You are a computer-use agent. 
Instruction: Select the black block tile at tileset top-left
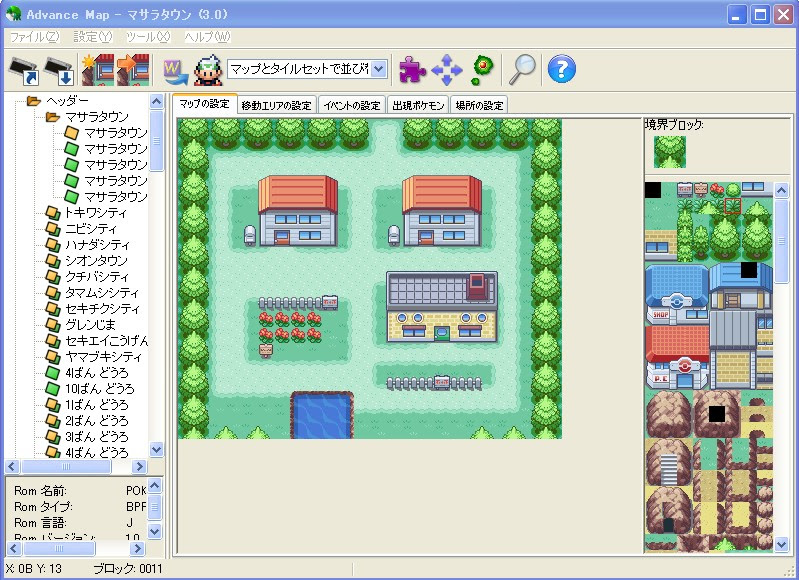tap(653, 190)
